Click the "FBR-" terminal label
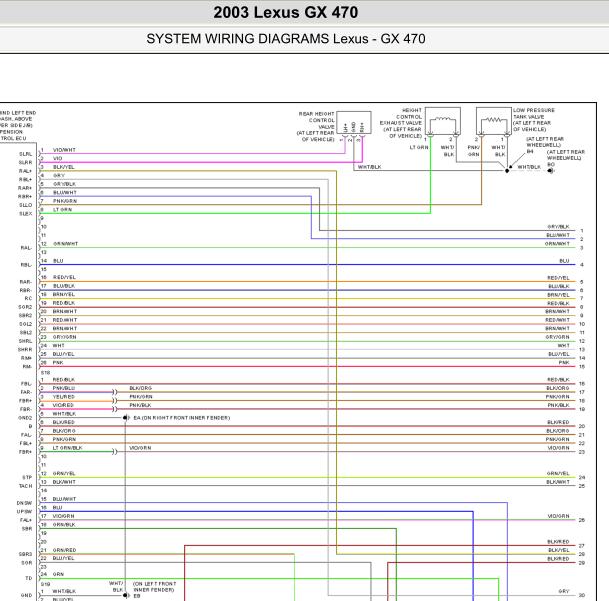The height and width of the screenshot is (601, 609). click(x=26, y=409)
